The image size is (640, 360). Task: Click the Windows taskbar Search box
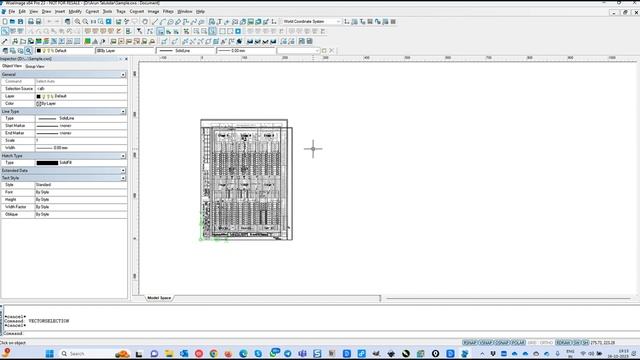(87, 353)
